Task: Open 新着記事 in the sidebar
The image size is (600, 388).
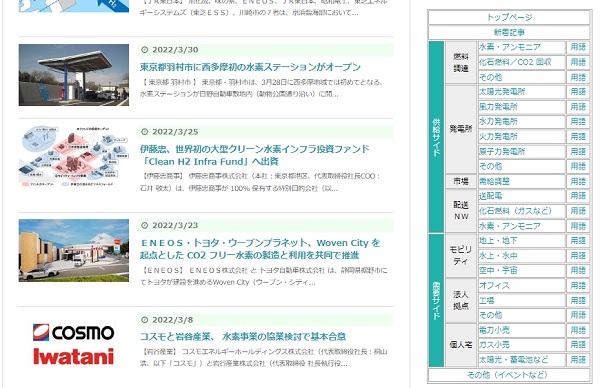Action: click(x=509, y=33)
